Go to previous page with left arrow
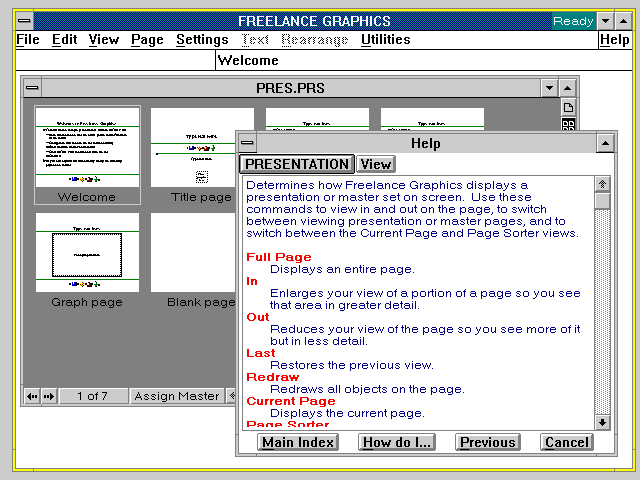This screenshot has height=480, width=640. coord(32,396)
